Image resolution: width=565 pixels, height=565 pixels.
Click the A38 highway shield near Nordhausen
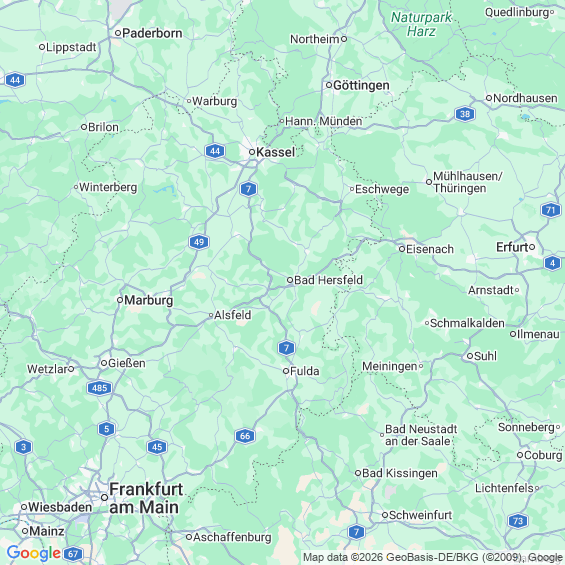465,114
